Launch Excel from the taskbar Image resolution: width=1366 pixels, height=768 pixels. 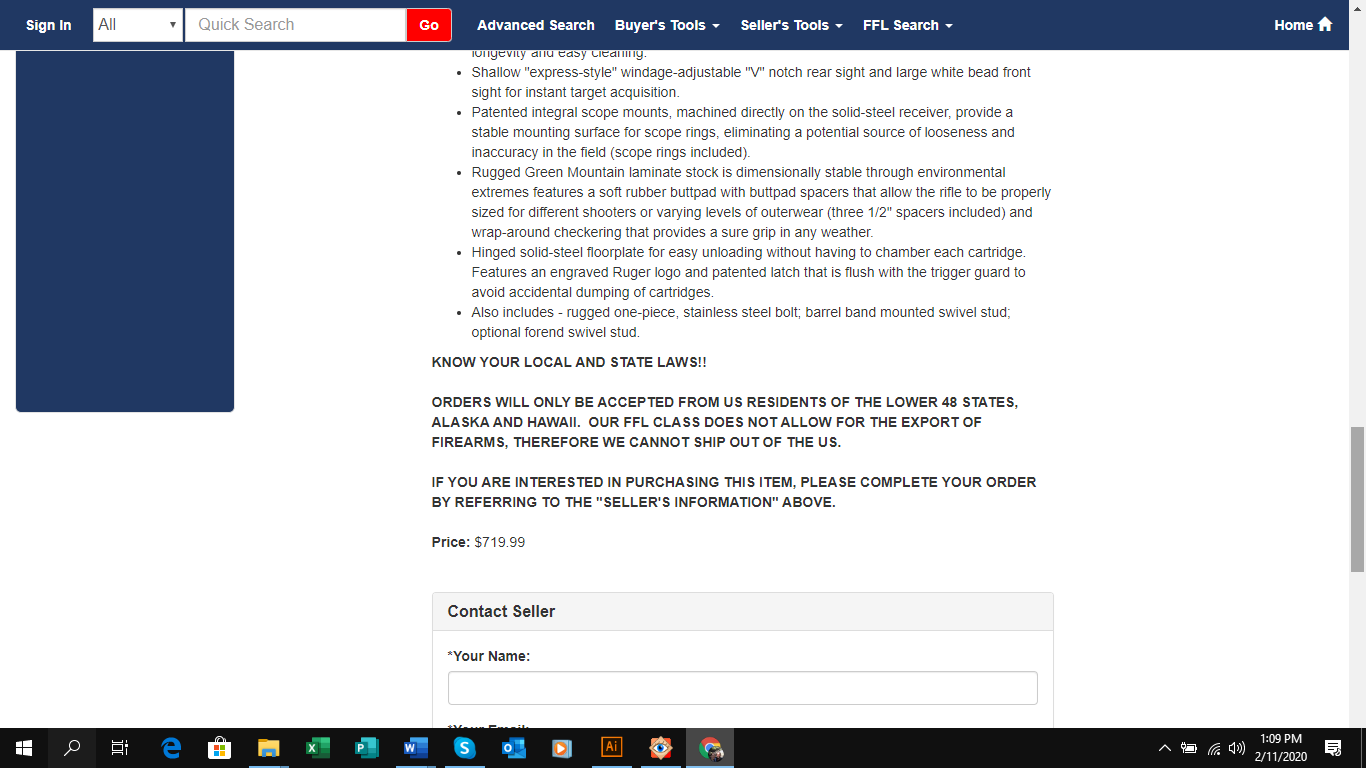coord(318,747)
